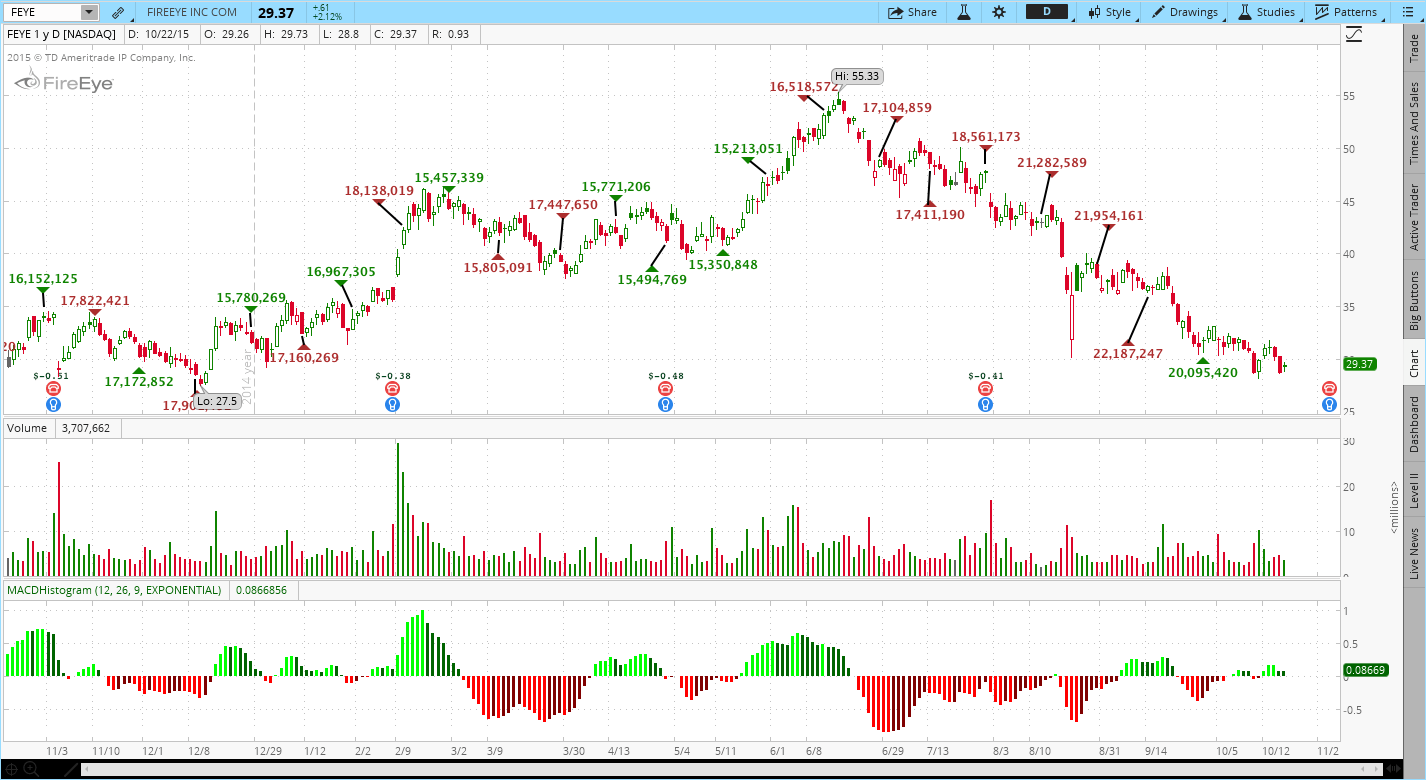Click the blue lightbulb icon below $-0.51
This screenshot has width=1426, height=780.
click(53, 404)
